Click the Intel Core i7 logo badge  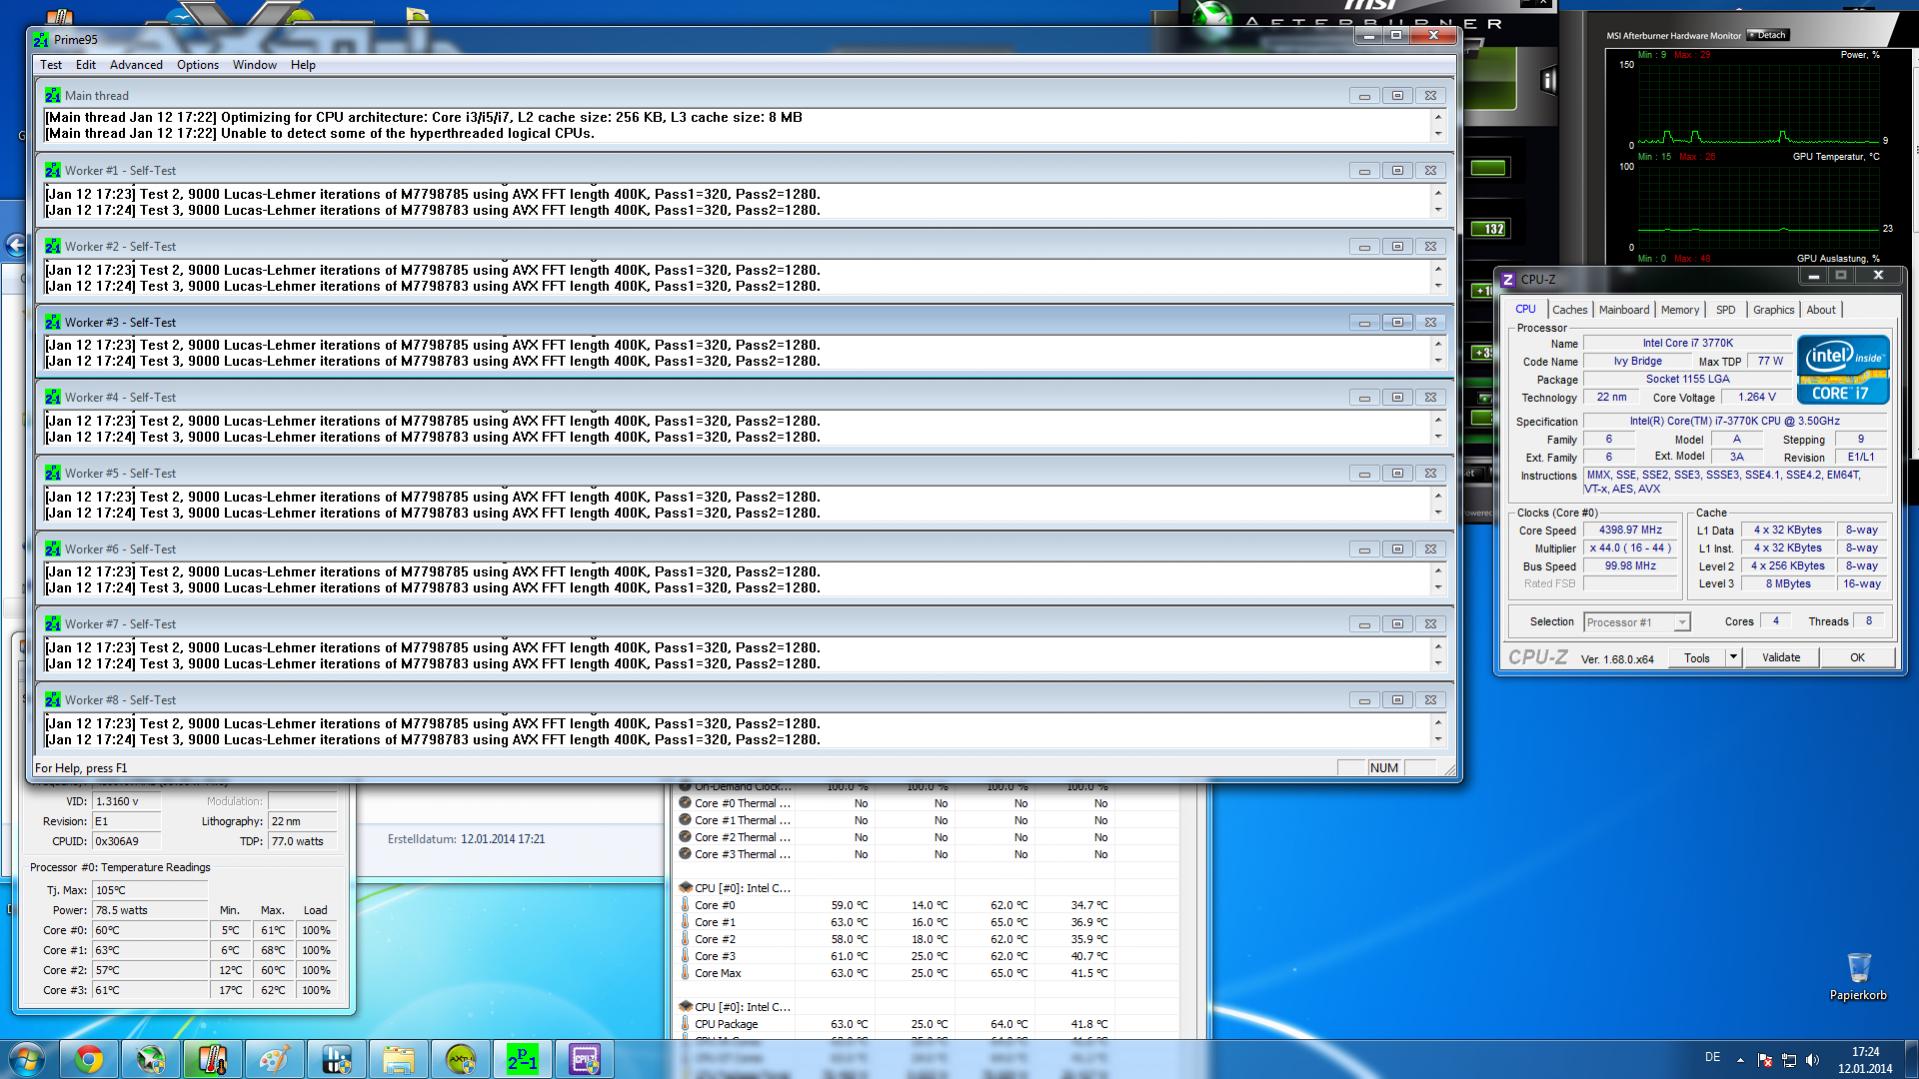coord(1843,369)
